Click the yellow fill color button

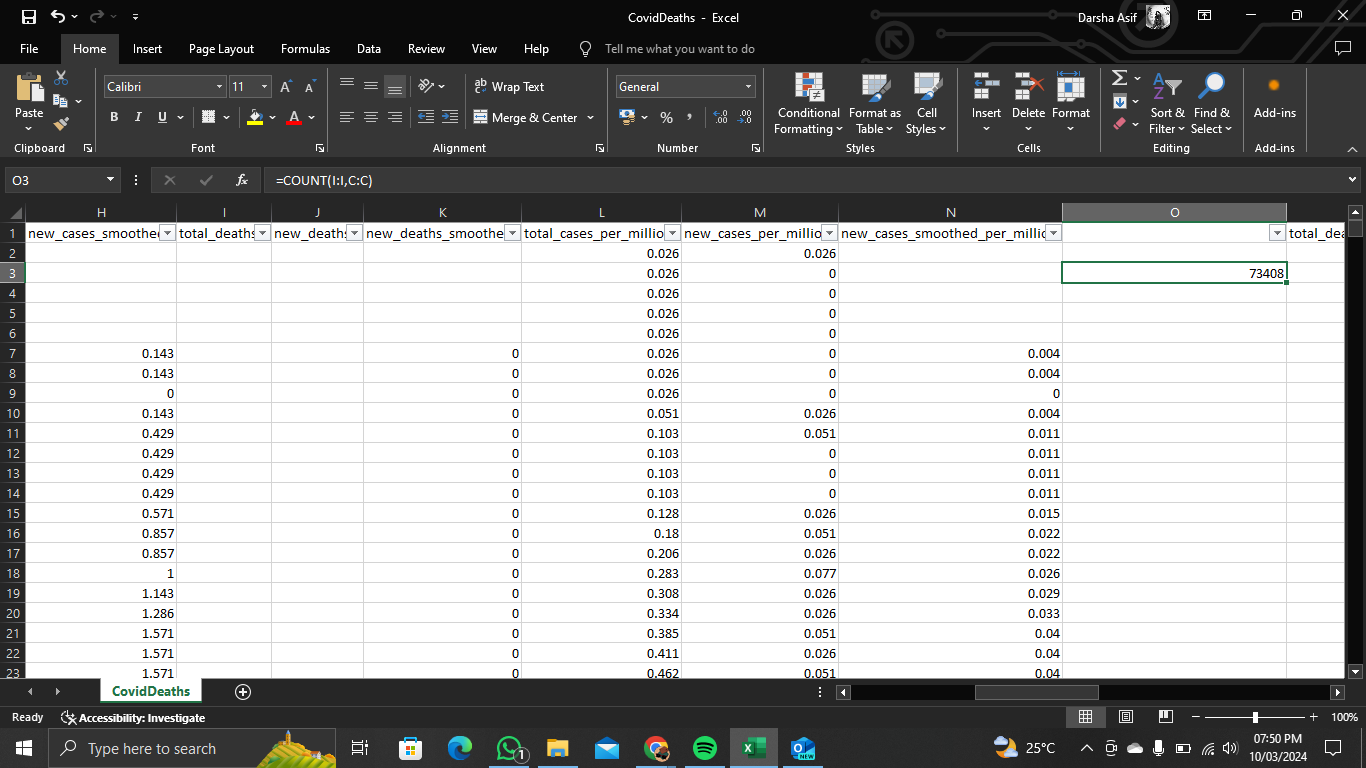255,117
